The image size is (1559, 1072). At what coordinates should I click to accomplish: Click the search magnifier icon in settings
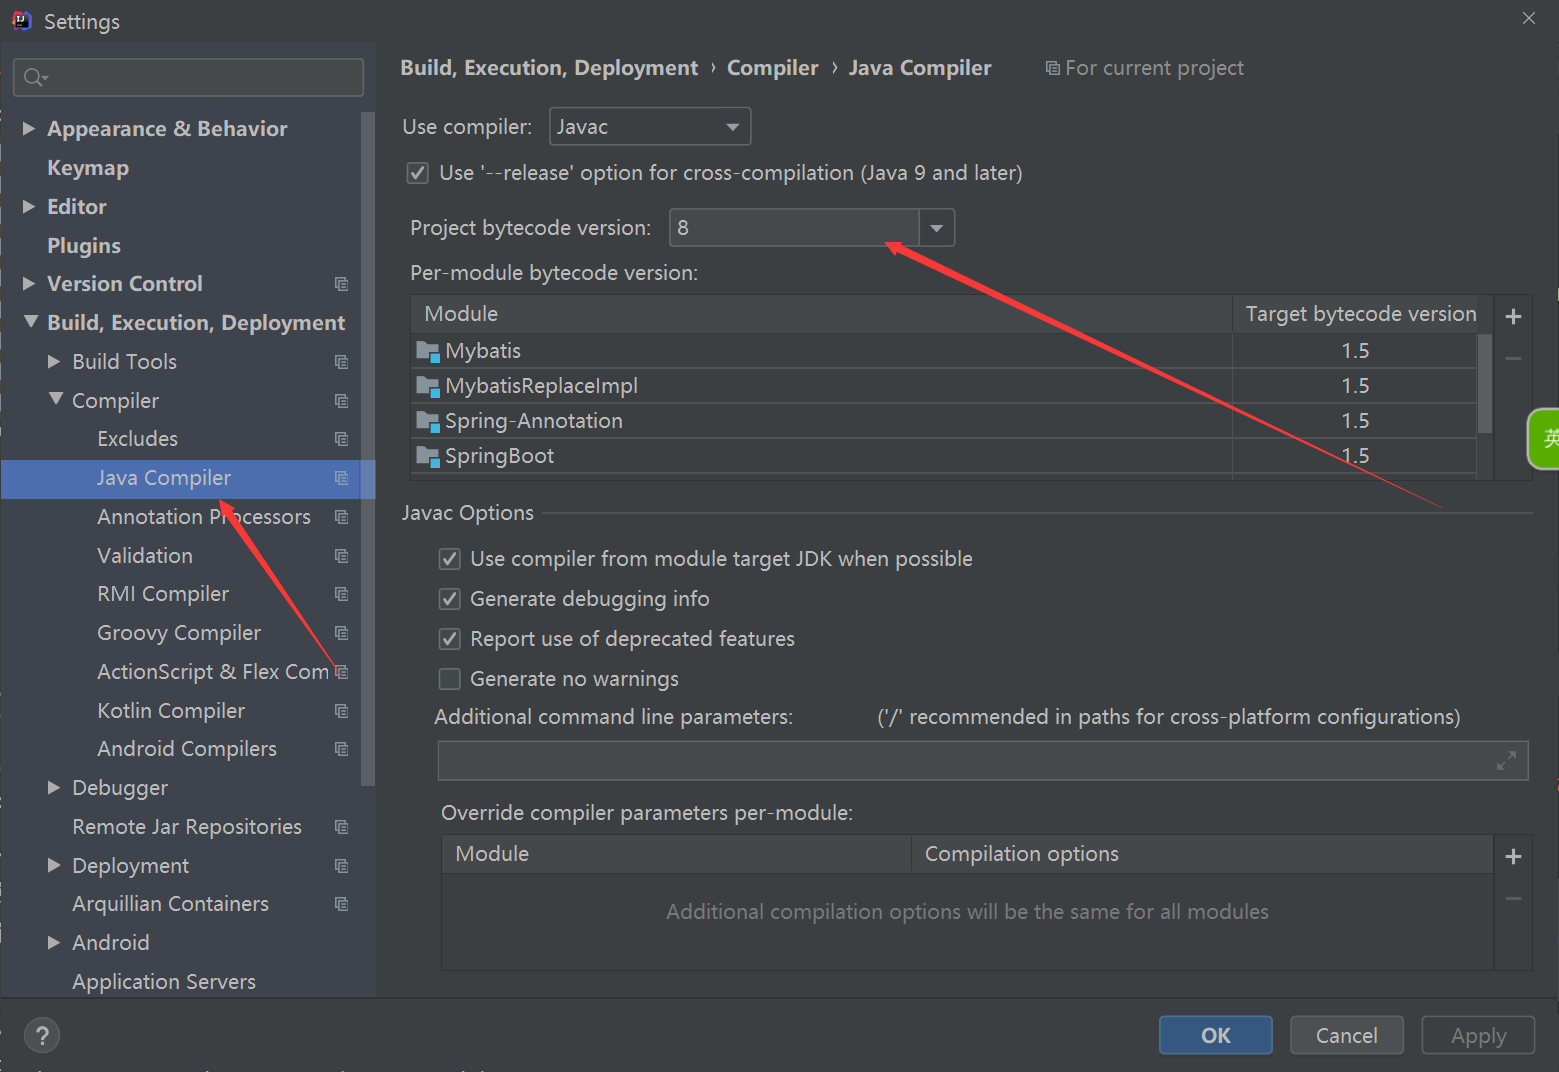tap(35, 77)
